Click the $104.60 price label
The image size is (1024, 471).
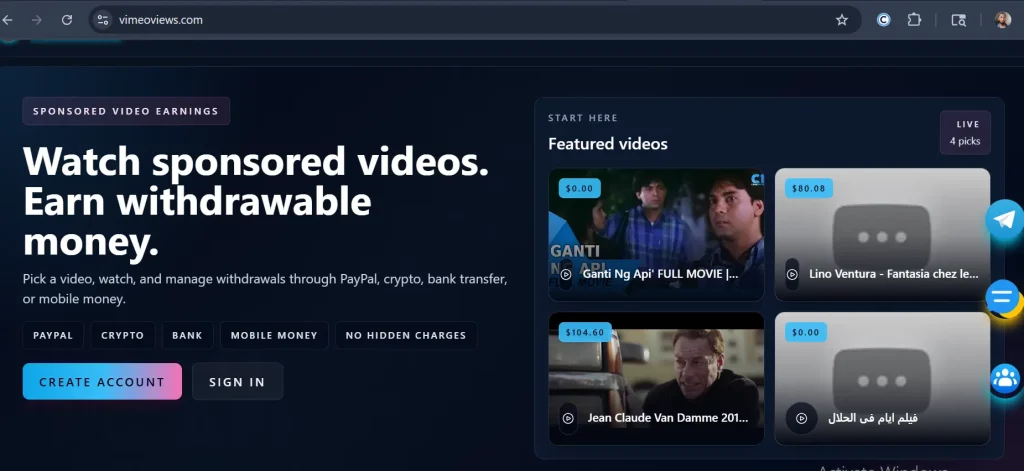585,332
